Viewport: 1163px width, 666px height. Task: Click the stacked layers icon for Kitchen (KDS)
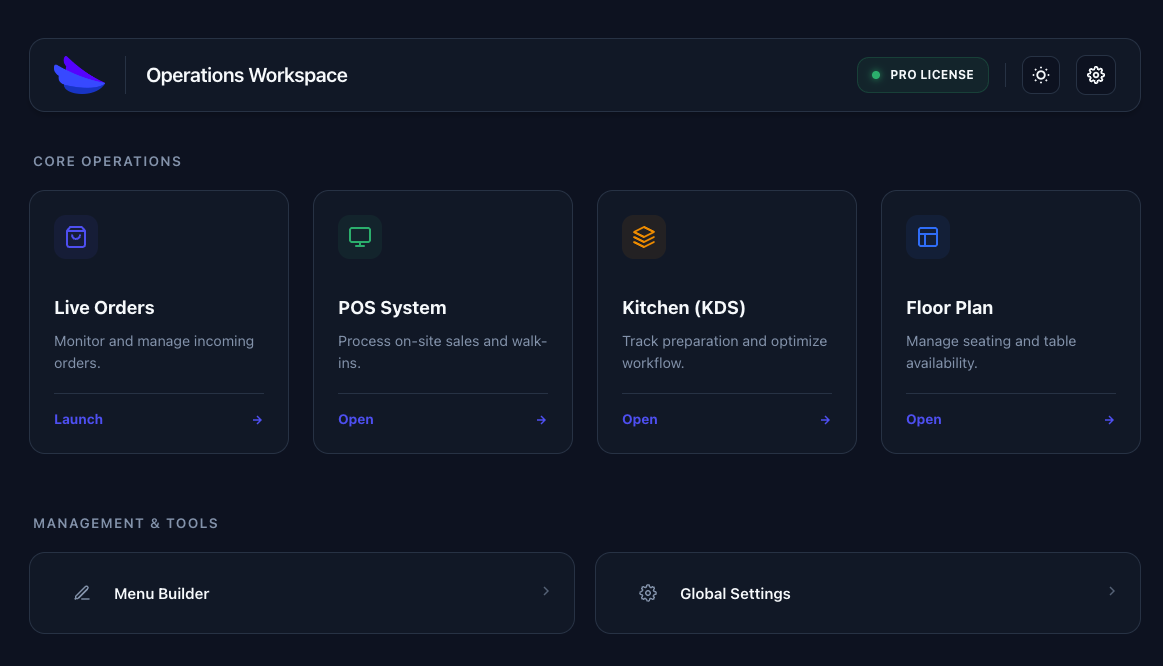click(x=644, y=237)
